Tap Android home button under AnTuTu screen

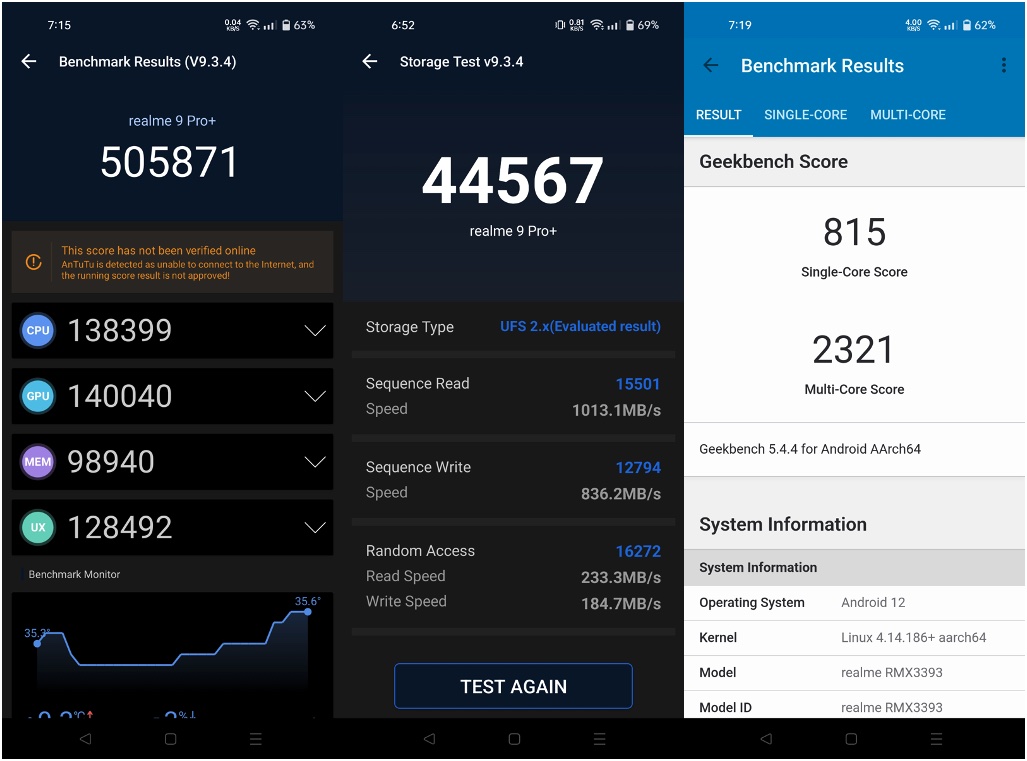tap(170, 739)
